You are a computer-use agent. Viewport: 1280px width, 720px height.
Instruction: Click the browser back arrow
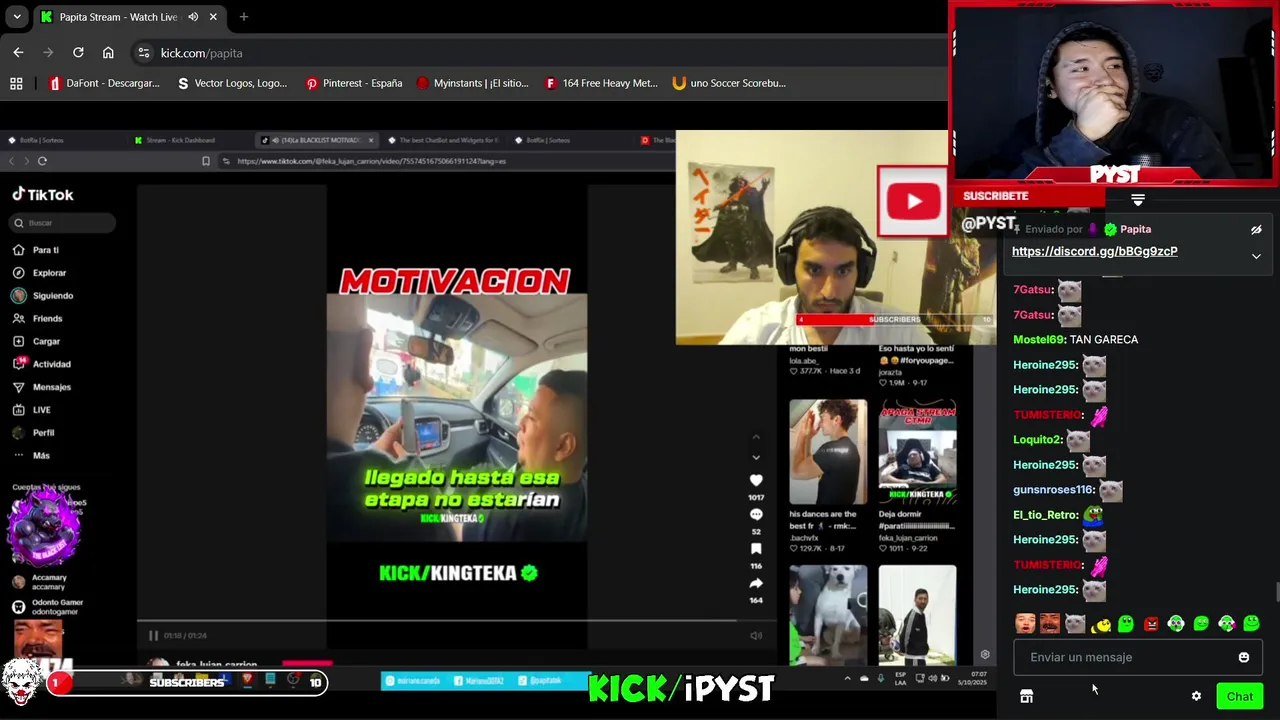click(x=18, y=53)
